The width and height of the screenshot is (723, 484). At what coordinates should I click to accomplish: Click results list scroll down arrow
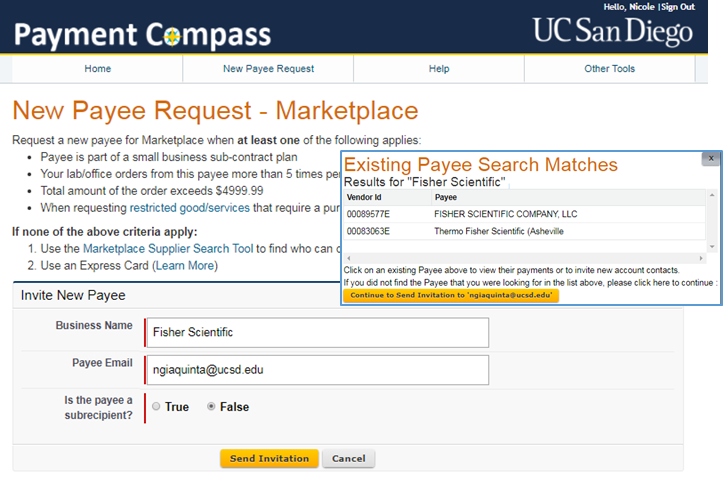(712, 247)
